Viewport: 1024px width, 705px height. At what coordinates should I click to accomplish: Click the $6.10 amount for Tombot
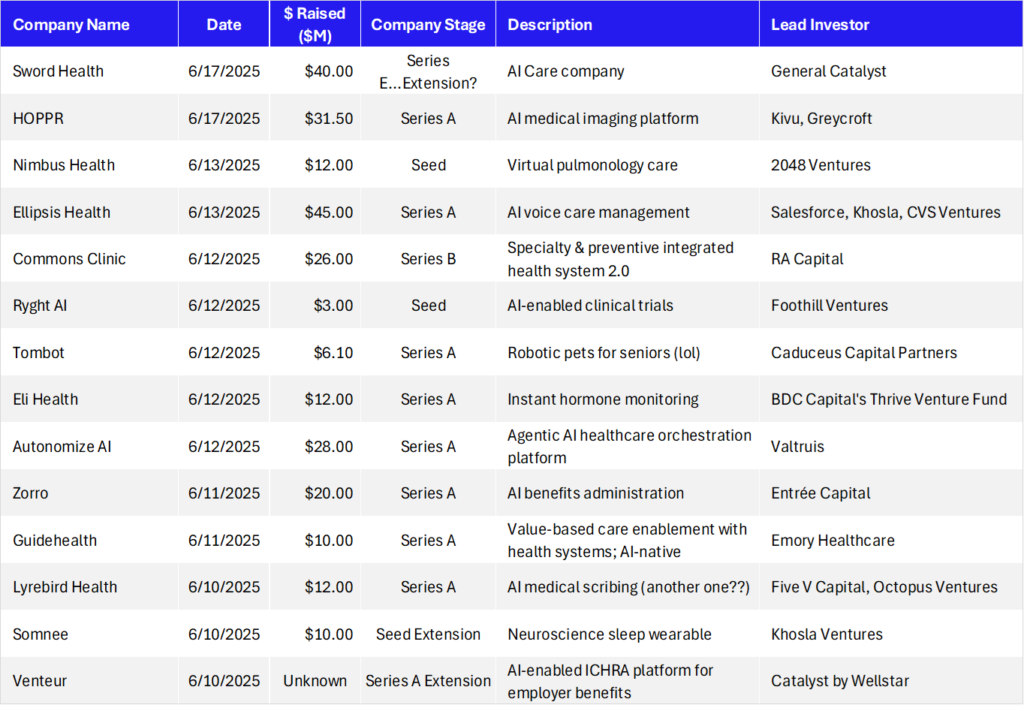333,352
